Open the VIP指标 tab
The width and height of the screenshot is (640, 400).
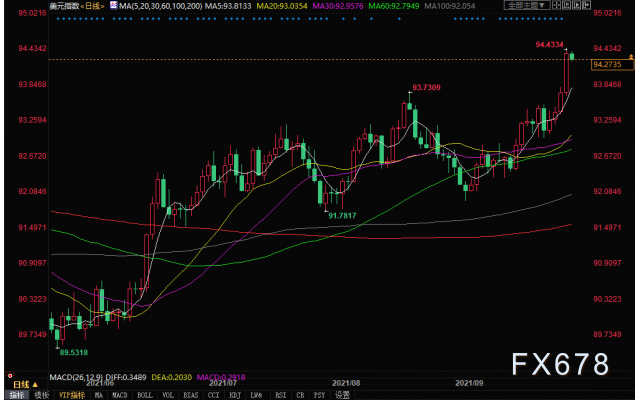(72, 395)
